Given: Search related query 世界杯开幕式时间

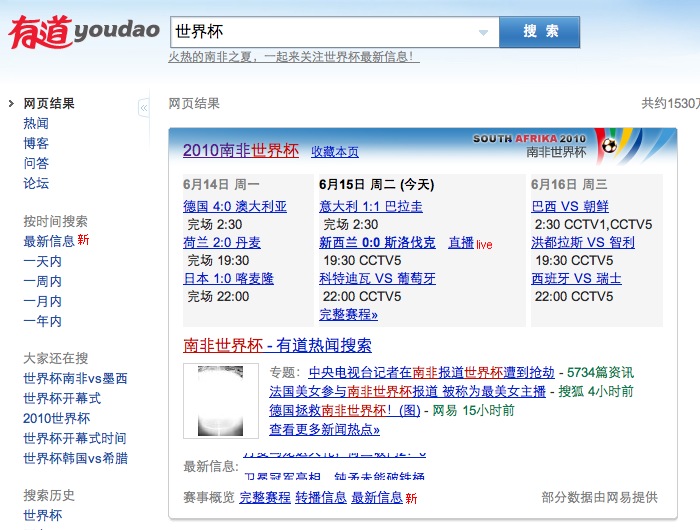Looking at the screenshot, I should tap(75, 438).
